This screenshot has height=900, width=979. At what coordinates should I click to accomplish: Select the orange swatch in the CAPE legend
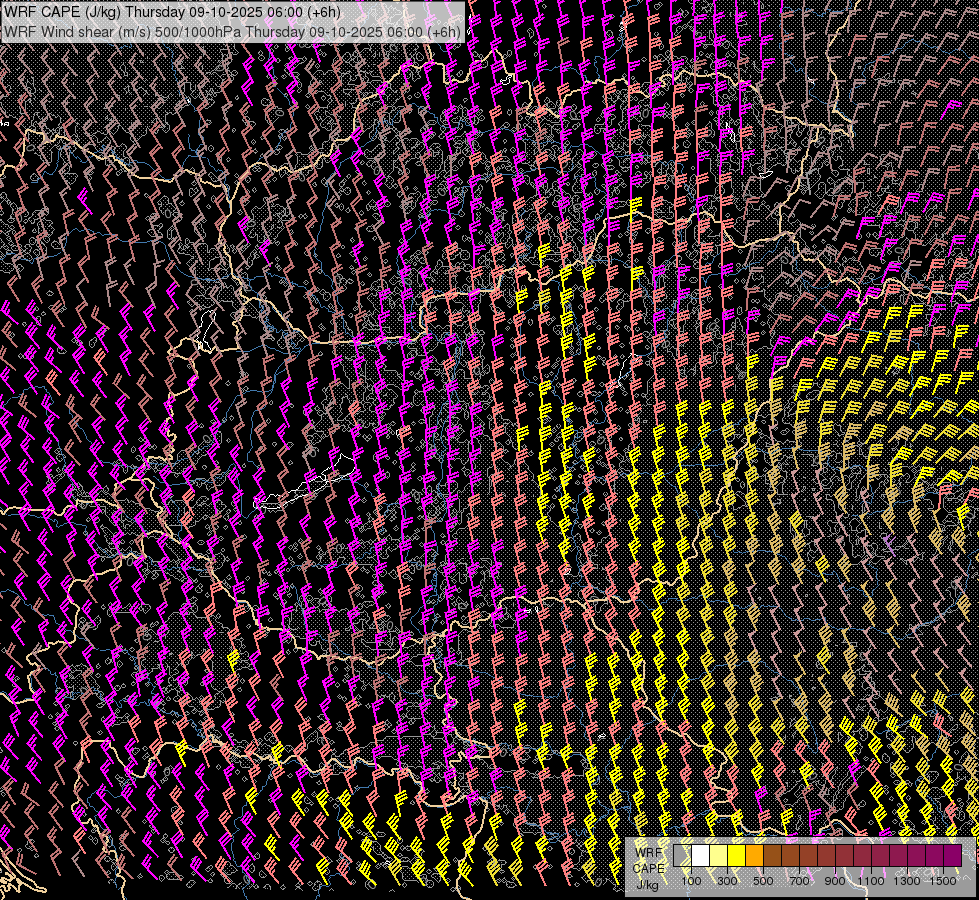pyautogui.click(x=754, y=855)
